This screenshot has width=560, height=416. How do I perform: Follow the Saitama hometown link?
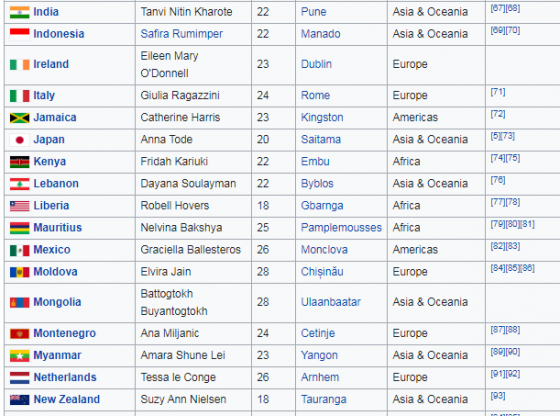[321, 140]
